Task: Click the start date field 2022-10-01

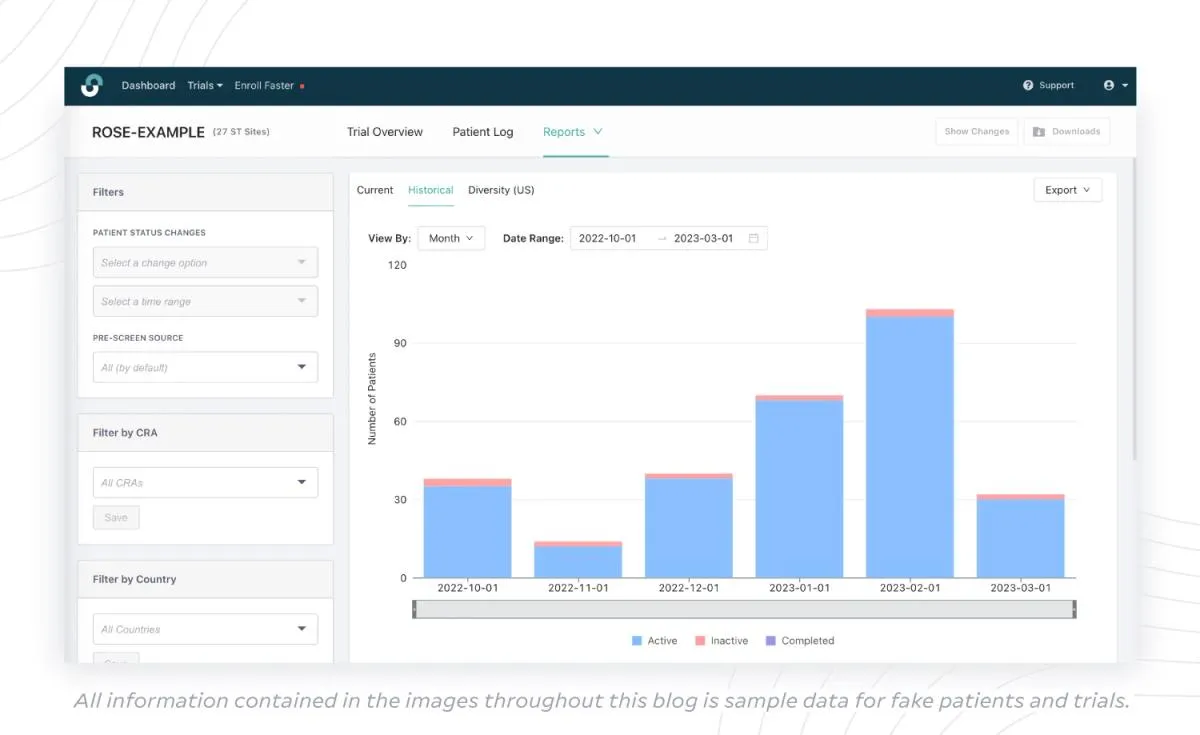Action: point(608,239)
